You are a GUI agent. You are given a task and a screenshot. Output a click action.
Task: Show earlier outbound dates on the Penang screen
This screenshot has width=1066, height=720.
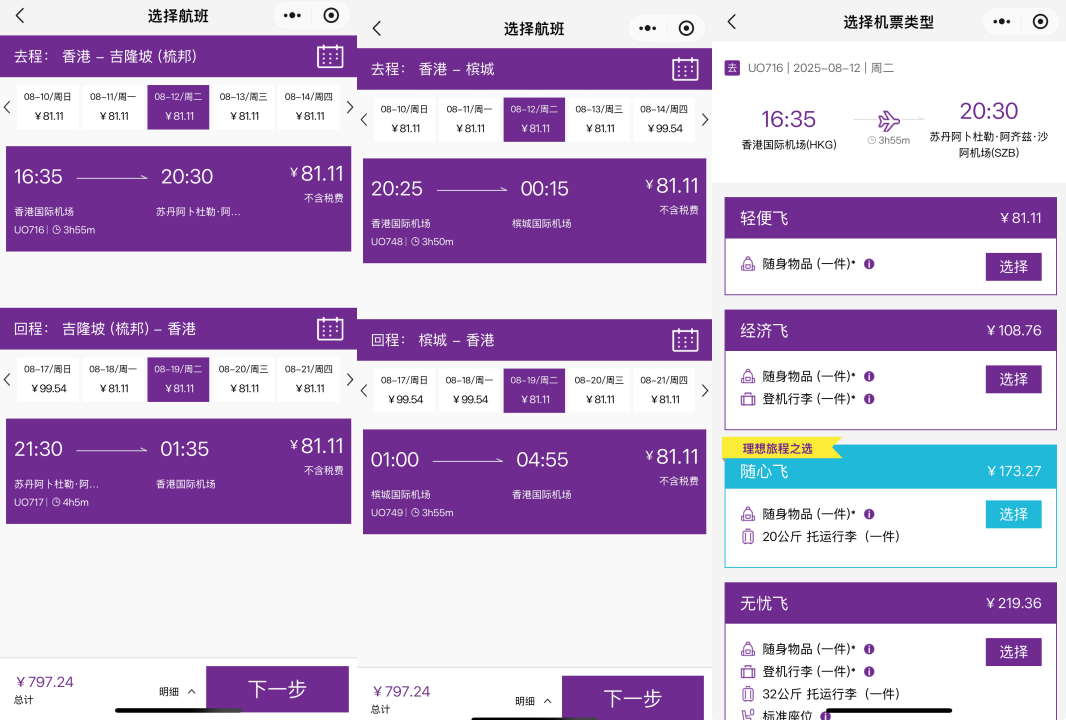pos(364,120)
